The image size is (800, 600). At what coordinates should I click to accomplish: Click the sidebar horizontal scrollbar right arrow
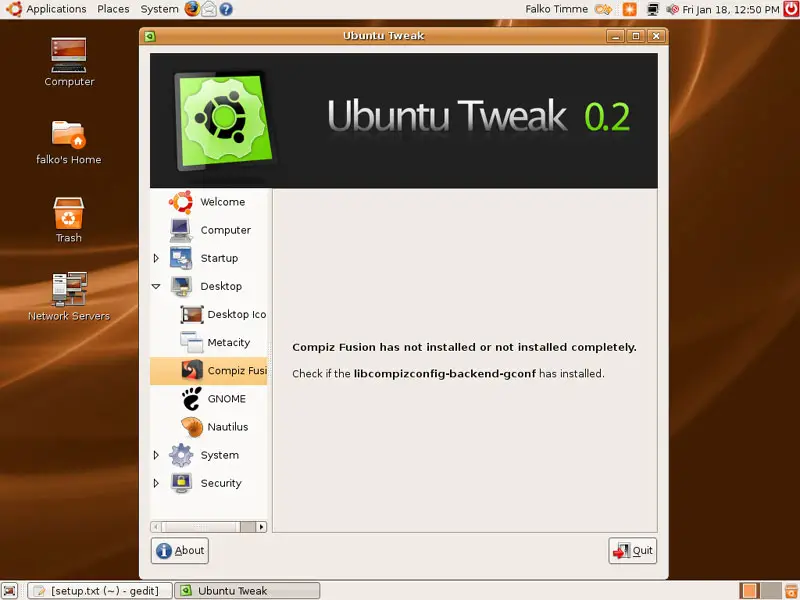[261, 527]
